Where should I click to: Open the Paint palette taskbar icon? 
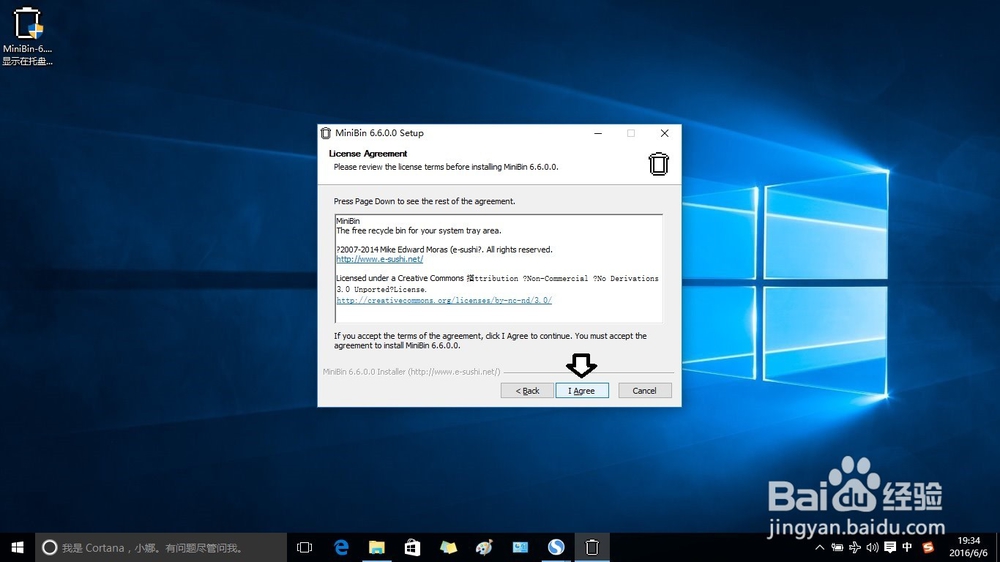tap(484, 547)
